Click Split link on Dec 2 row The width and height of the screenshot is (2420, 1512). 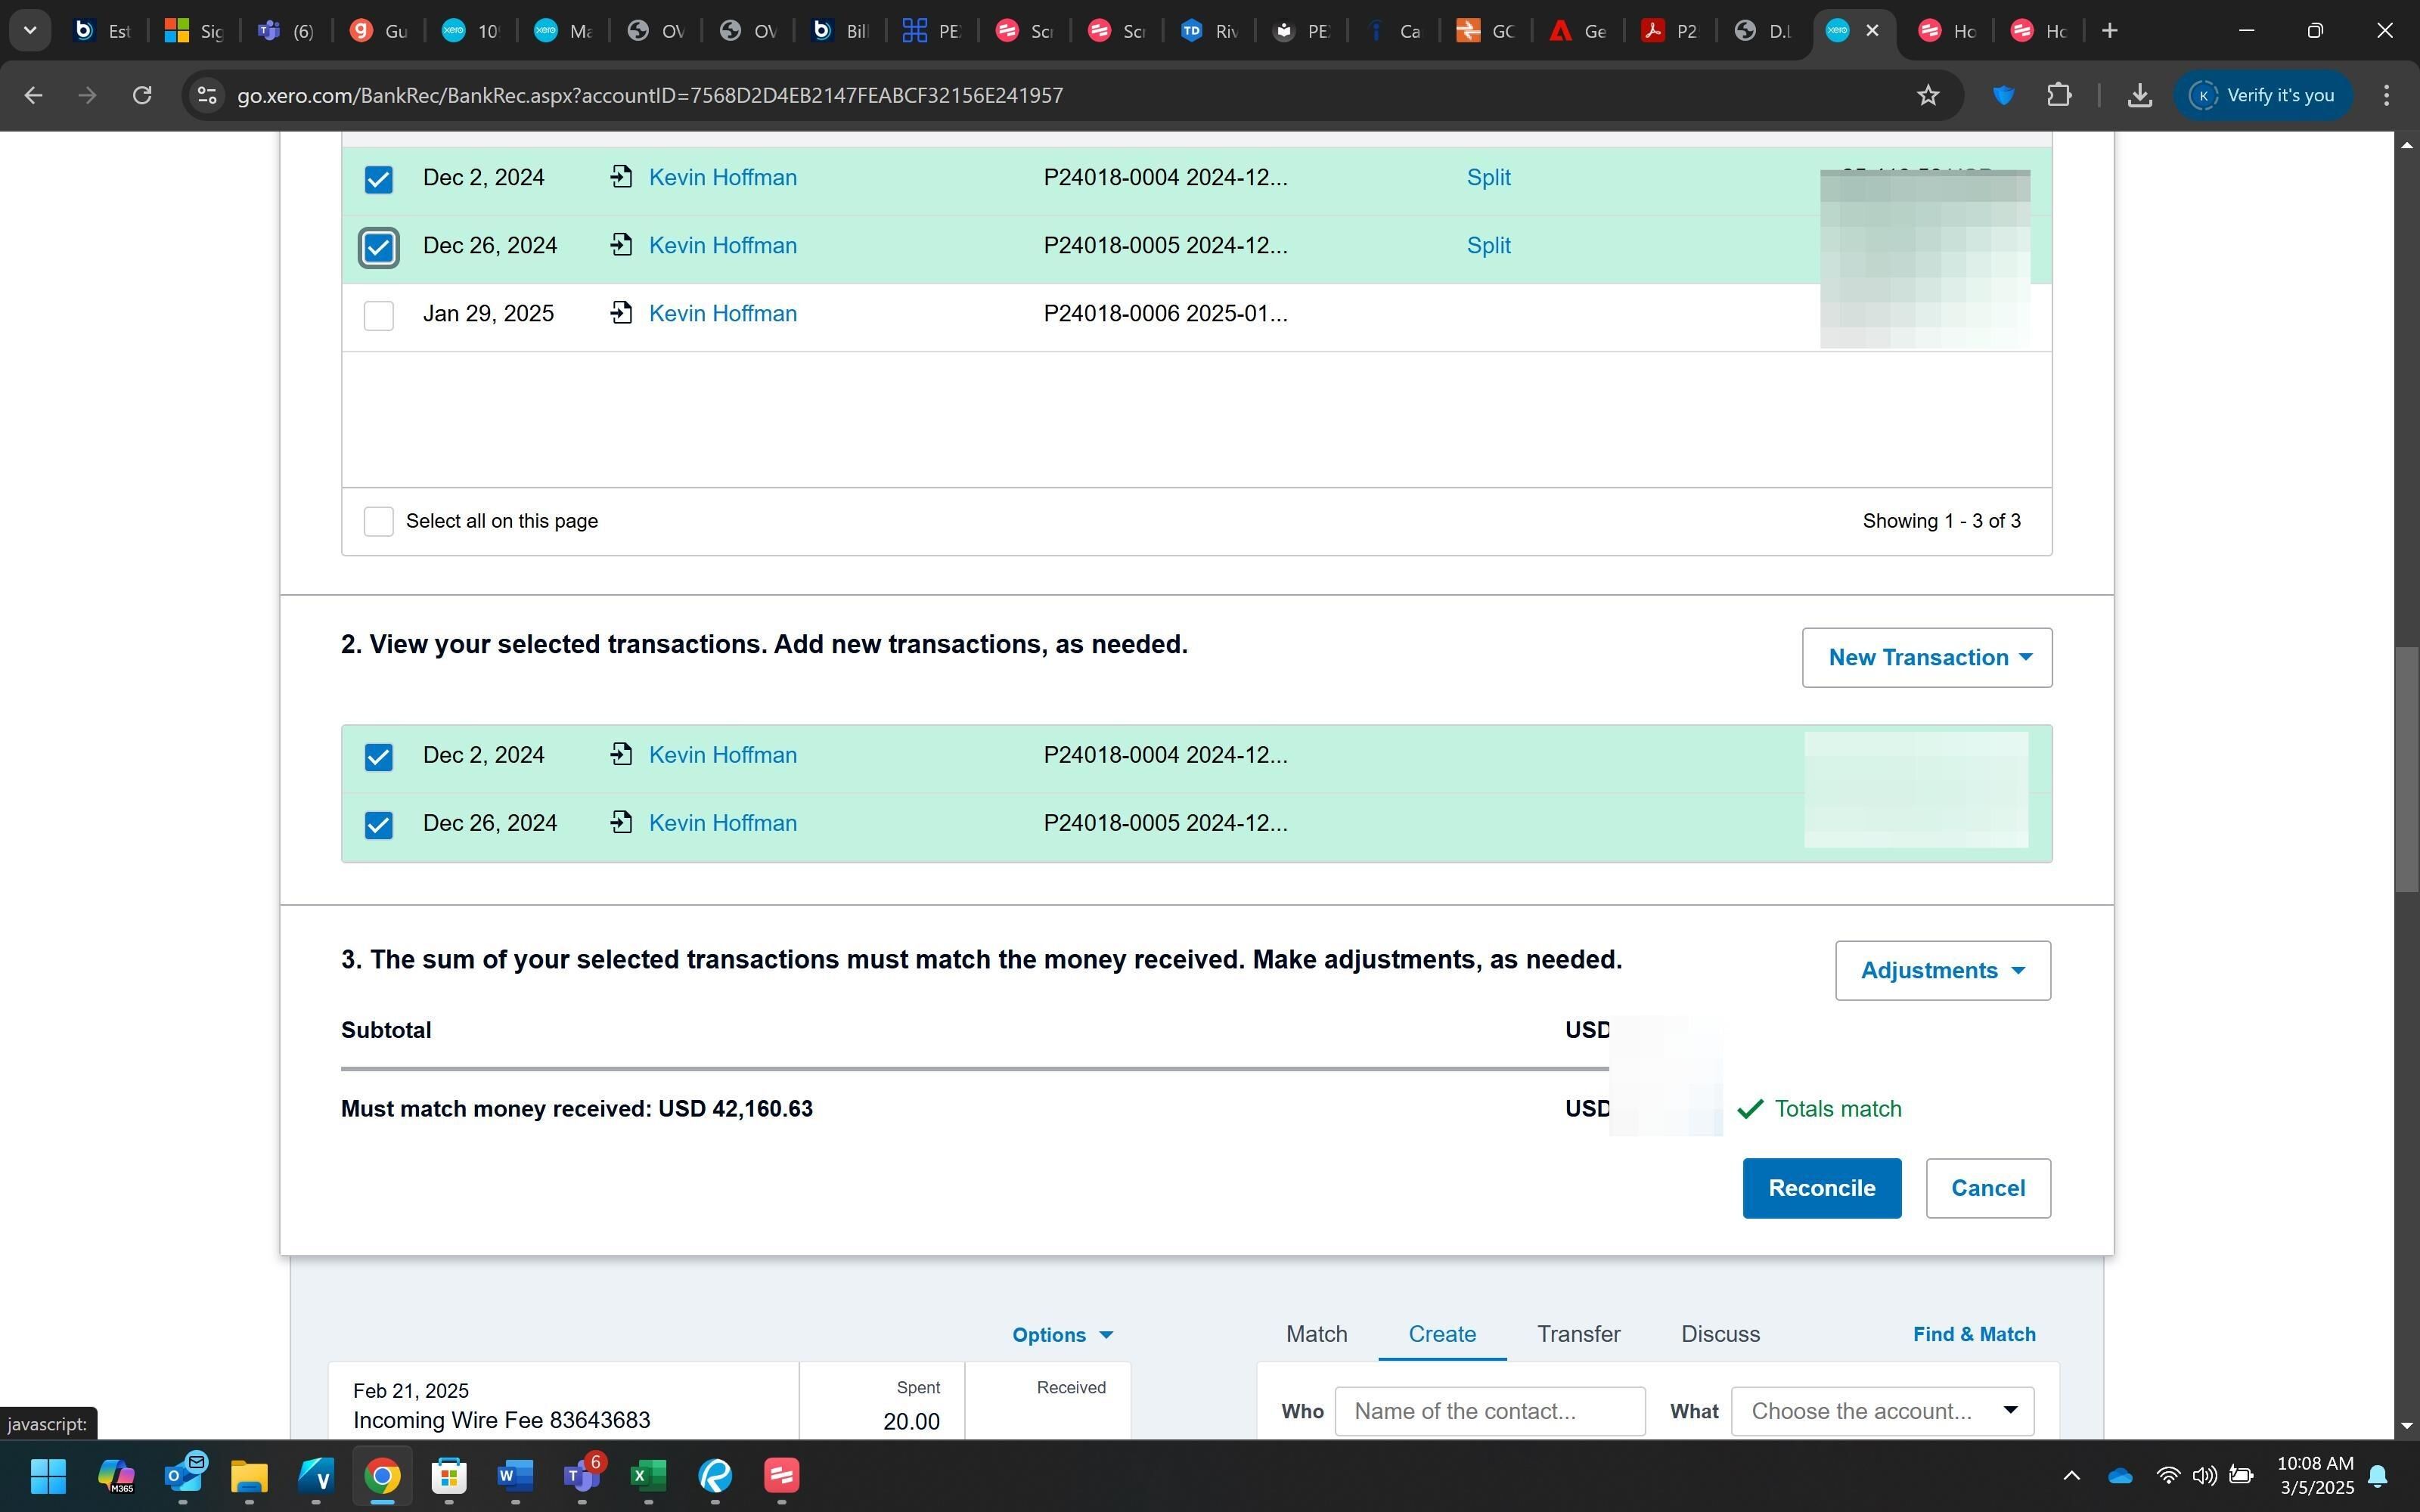click(x=1488, y=177)
